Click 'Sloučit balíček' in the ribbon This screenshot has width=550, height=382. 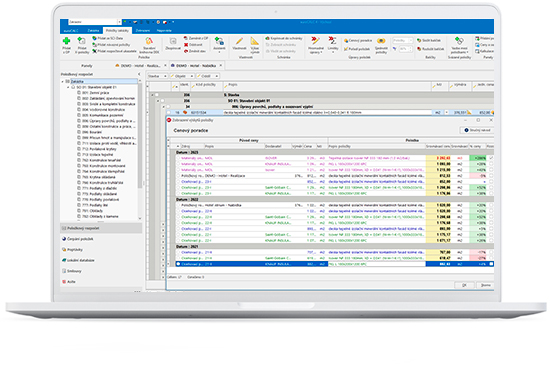tap(429, 40)
